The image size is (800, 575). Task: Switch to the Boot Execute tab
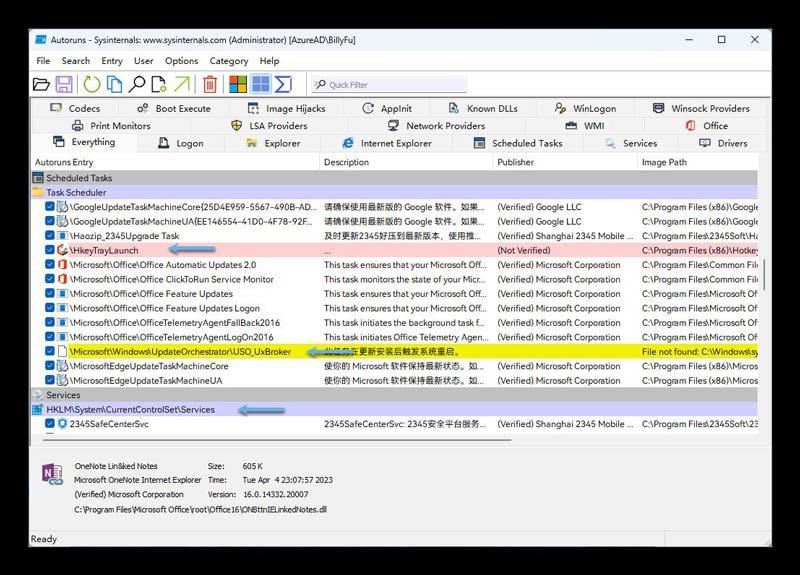(174, 108)
